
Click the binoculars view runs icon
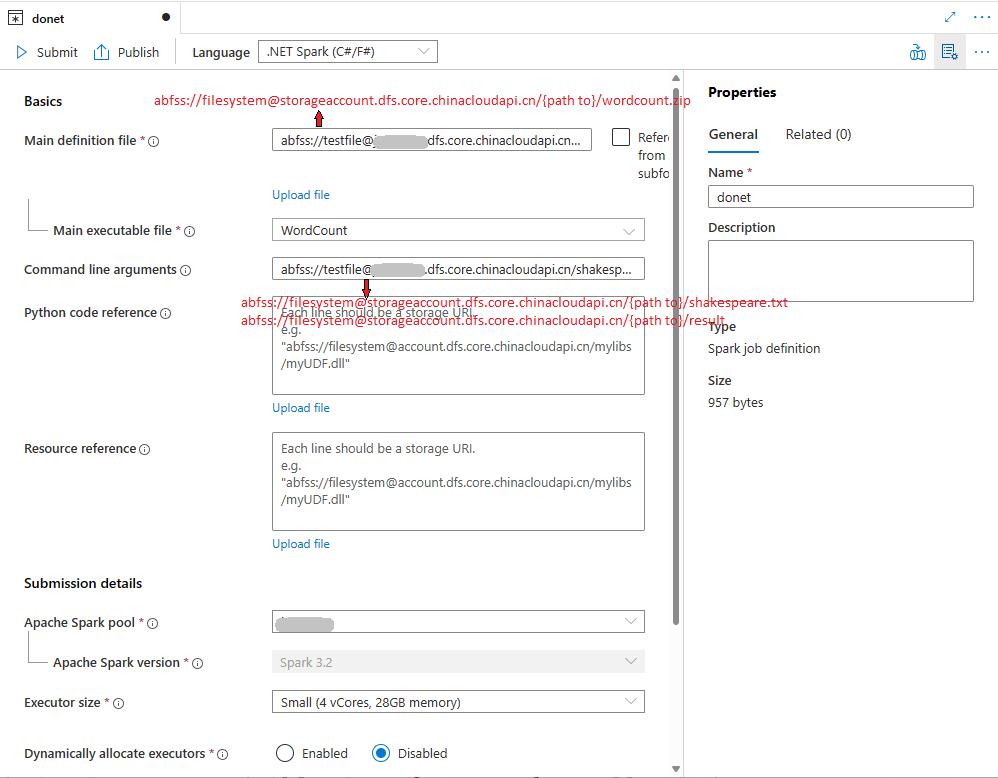point(918,52)
